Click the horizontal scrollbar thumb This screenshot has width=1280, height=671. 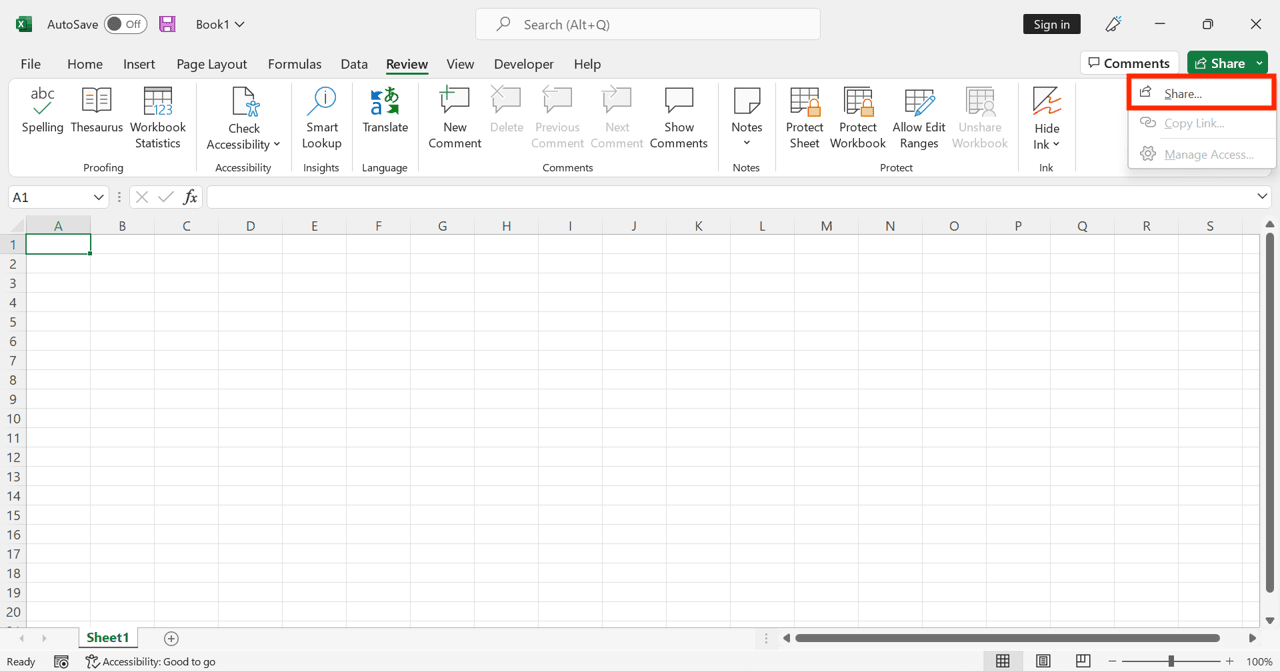pyautogui.click(x=1007, y=638)
